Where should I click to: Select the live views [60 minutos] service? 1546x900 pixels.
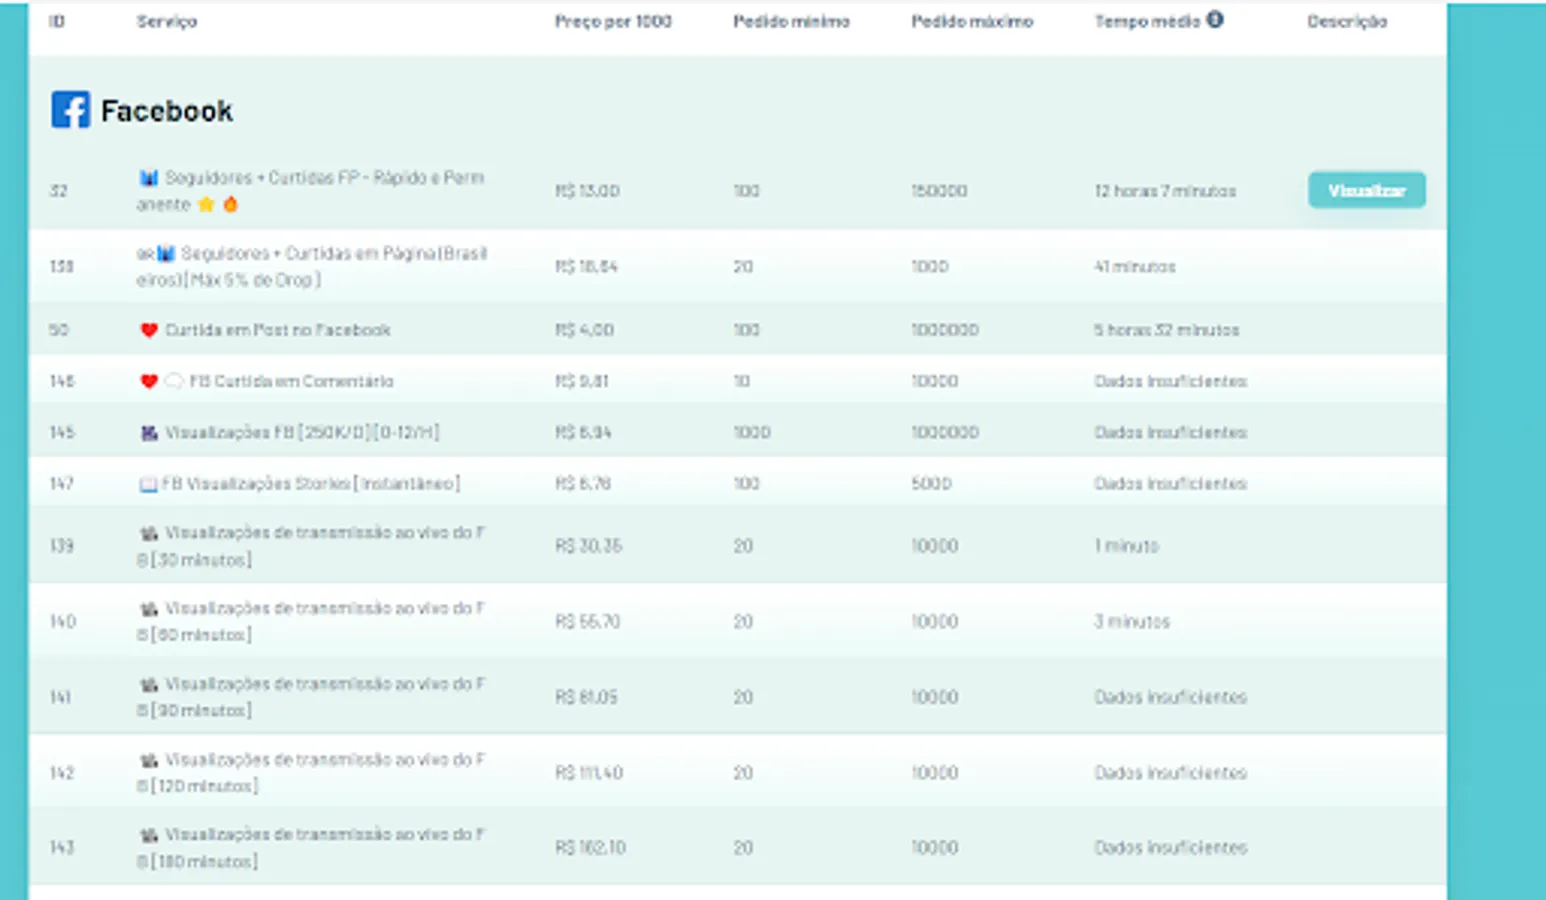tap(311, 622)
